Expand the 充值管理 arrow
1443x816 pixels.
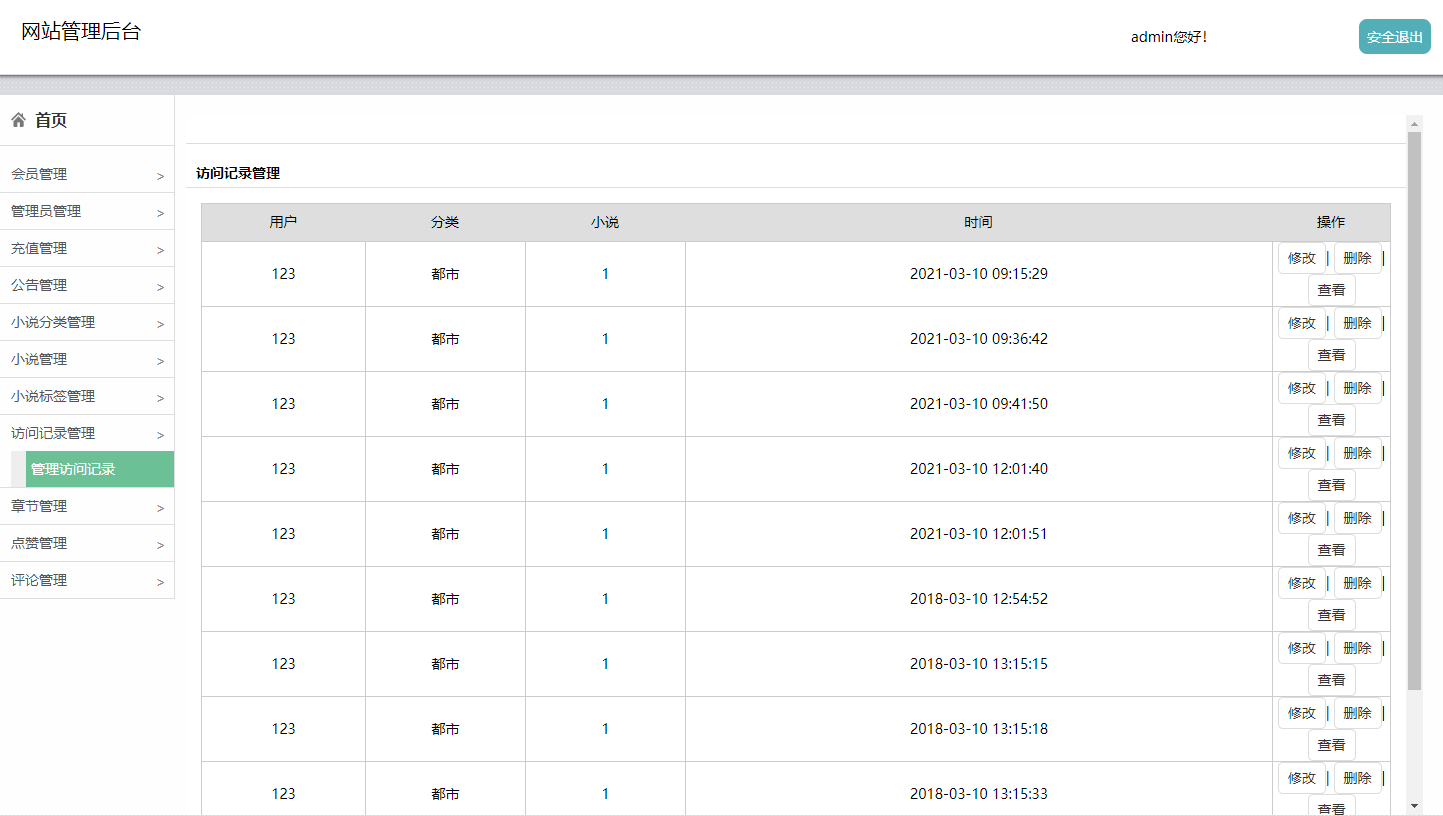160,250
